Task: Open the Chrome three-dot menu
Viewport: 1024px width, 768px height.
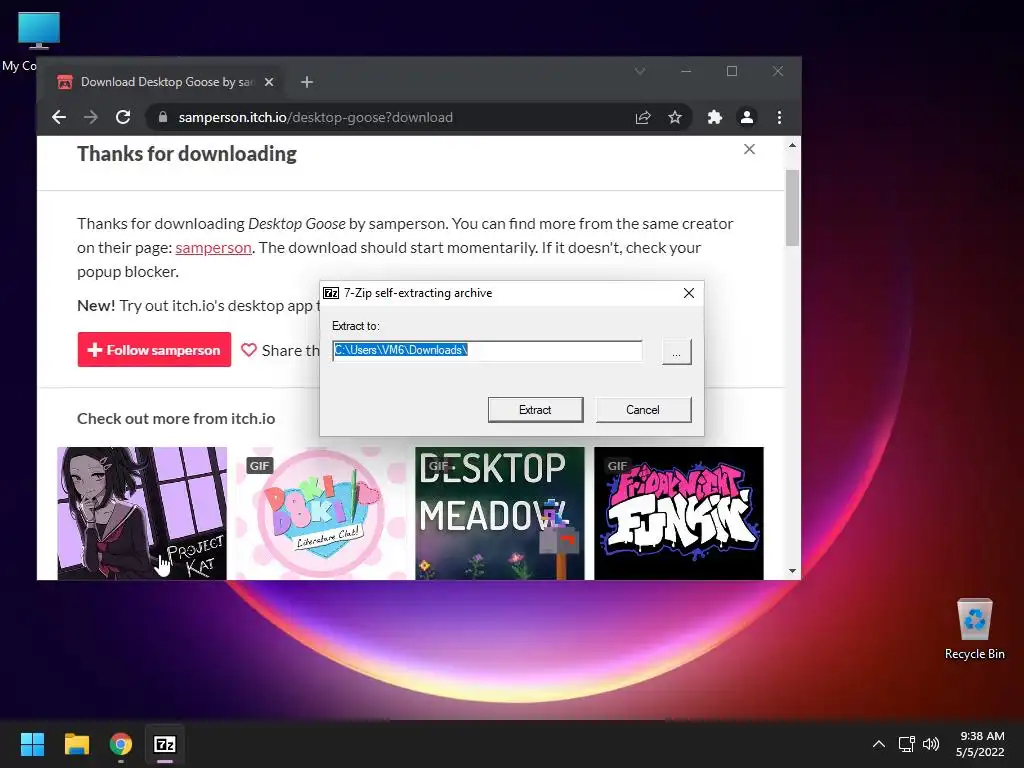Action: tap(779, 118)
